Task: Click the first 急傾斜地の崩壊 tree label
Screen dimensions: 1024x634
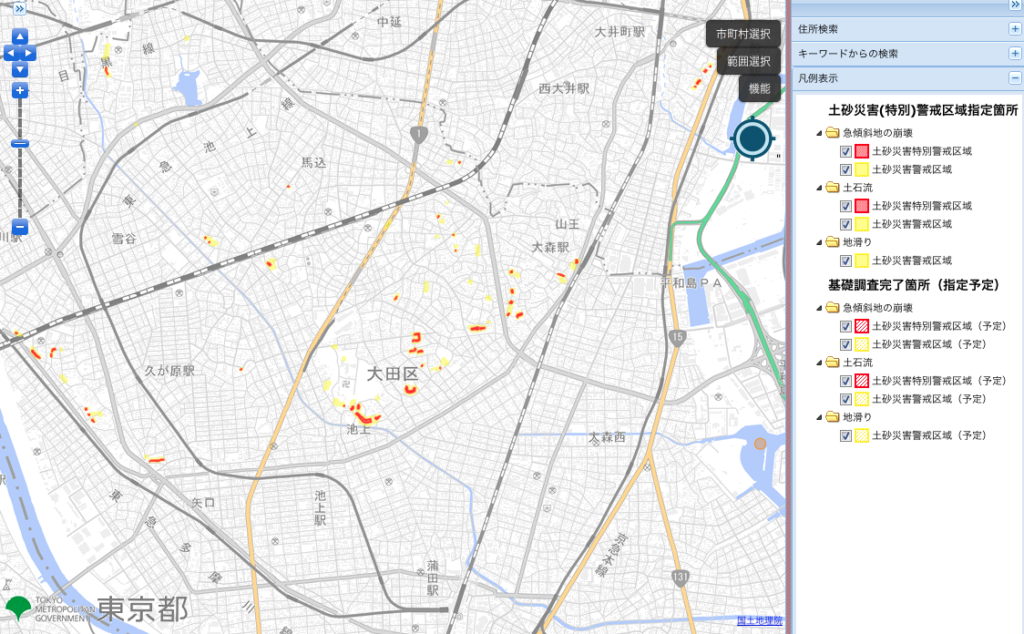Action: coord(877,133)
